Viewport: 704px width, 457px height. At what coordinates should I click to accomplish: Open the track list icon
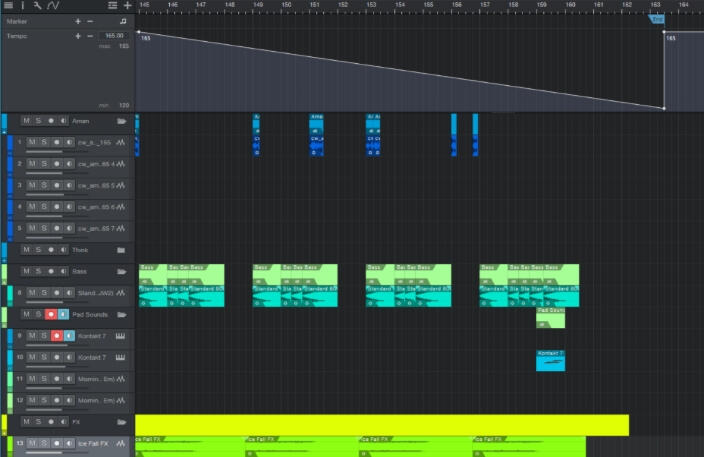112,6
